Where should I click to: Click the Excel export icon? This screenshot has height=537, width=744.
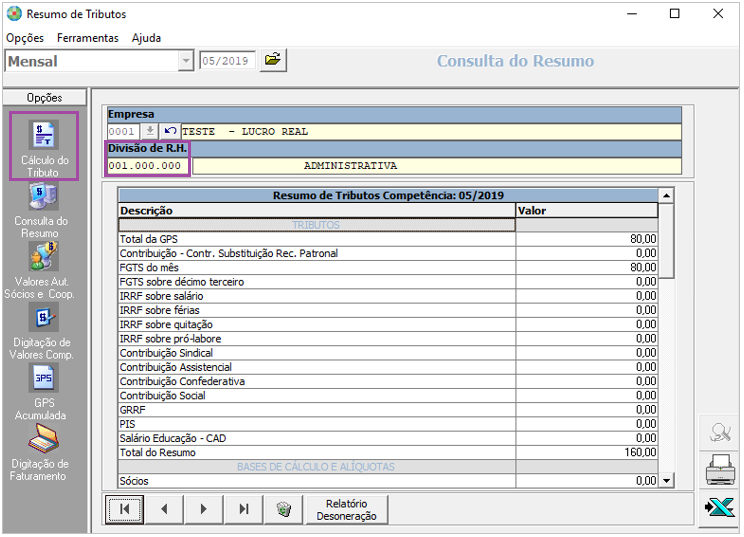[x=720, y=508]
